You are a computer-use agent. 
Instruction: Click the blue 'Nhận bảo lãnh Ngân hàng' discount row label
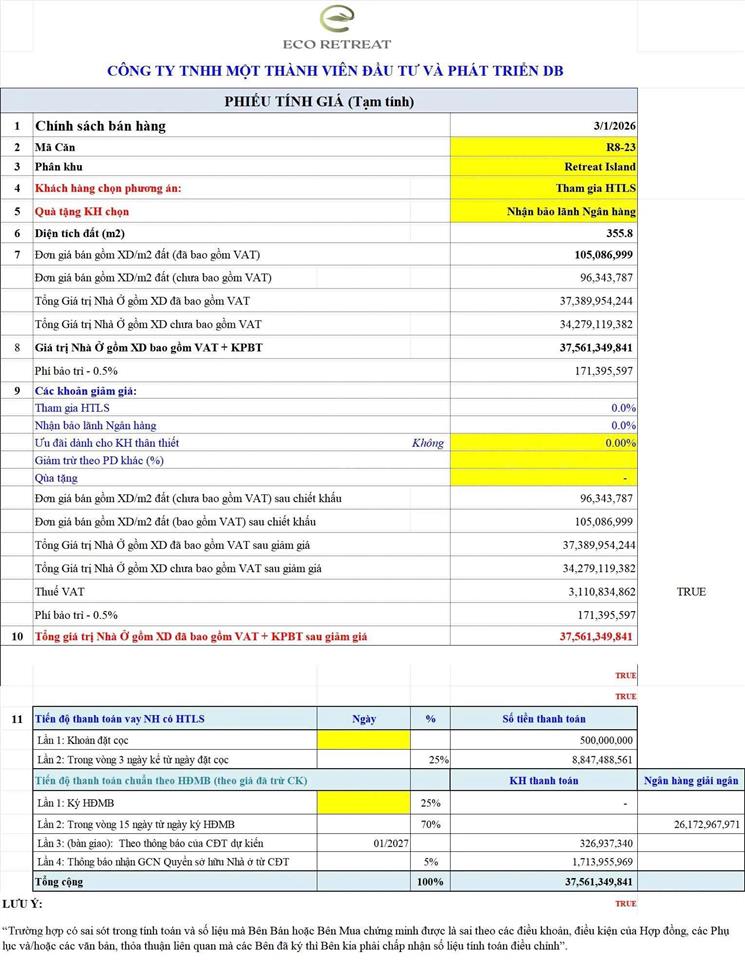95,426
